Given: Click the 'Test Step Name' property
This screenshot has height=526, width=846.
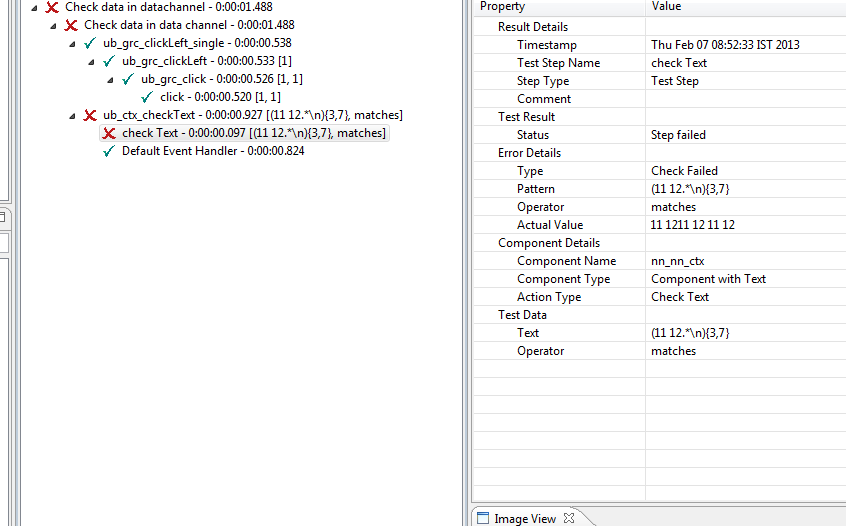Looking at the screenshot, I should pos(558,63).
